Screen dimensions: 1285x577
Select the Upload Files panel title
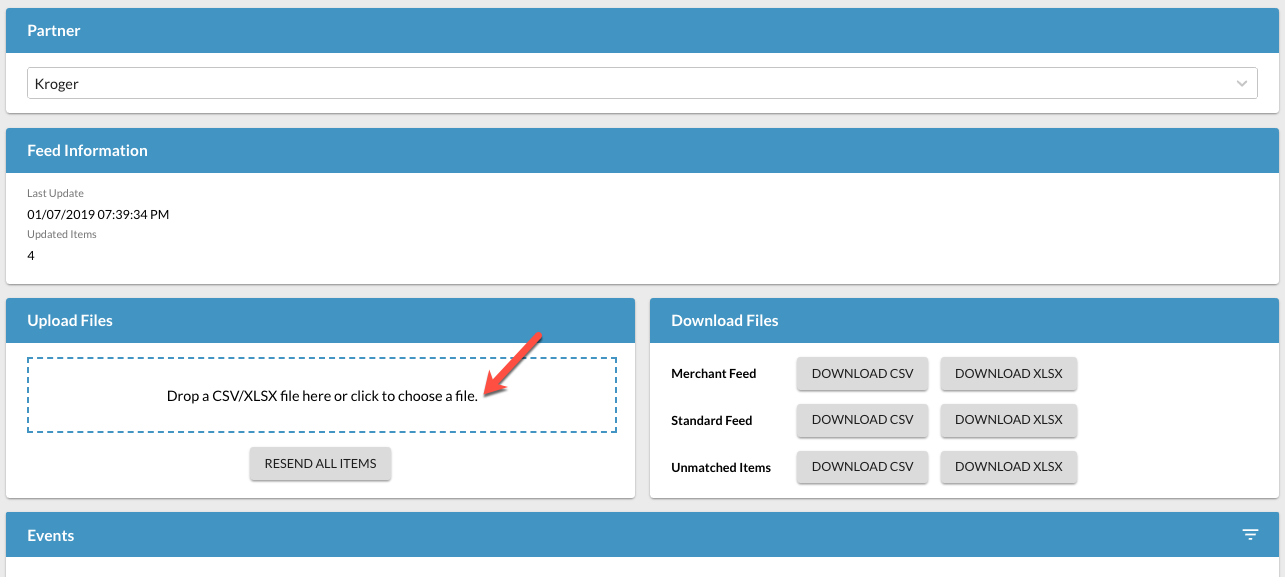click(70, 321)
